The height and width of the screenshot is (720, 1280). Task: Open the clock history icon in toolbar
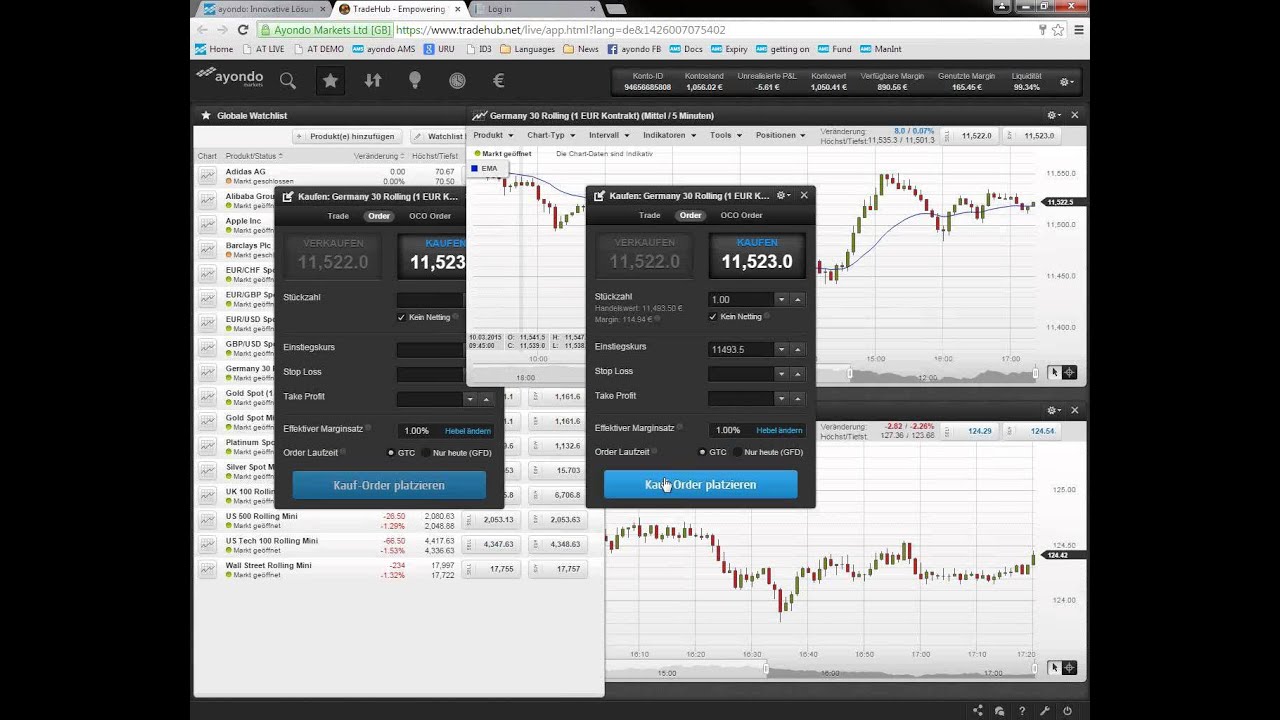pos(457,81)
